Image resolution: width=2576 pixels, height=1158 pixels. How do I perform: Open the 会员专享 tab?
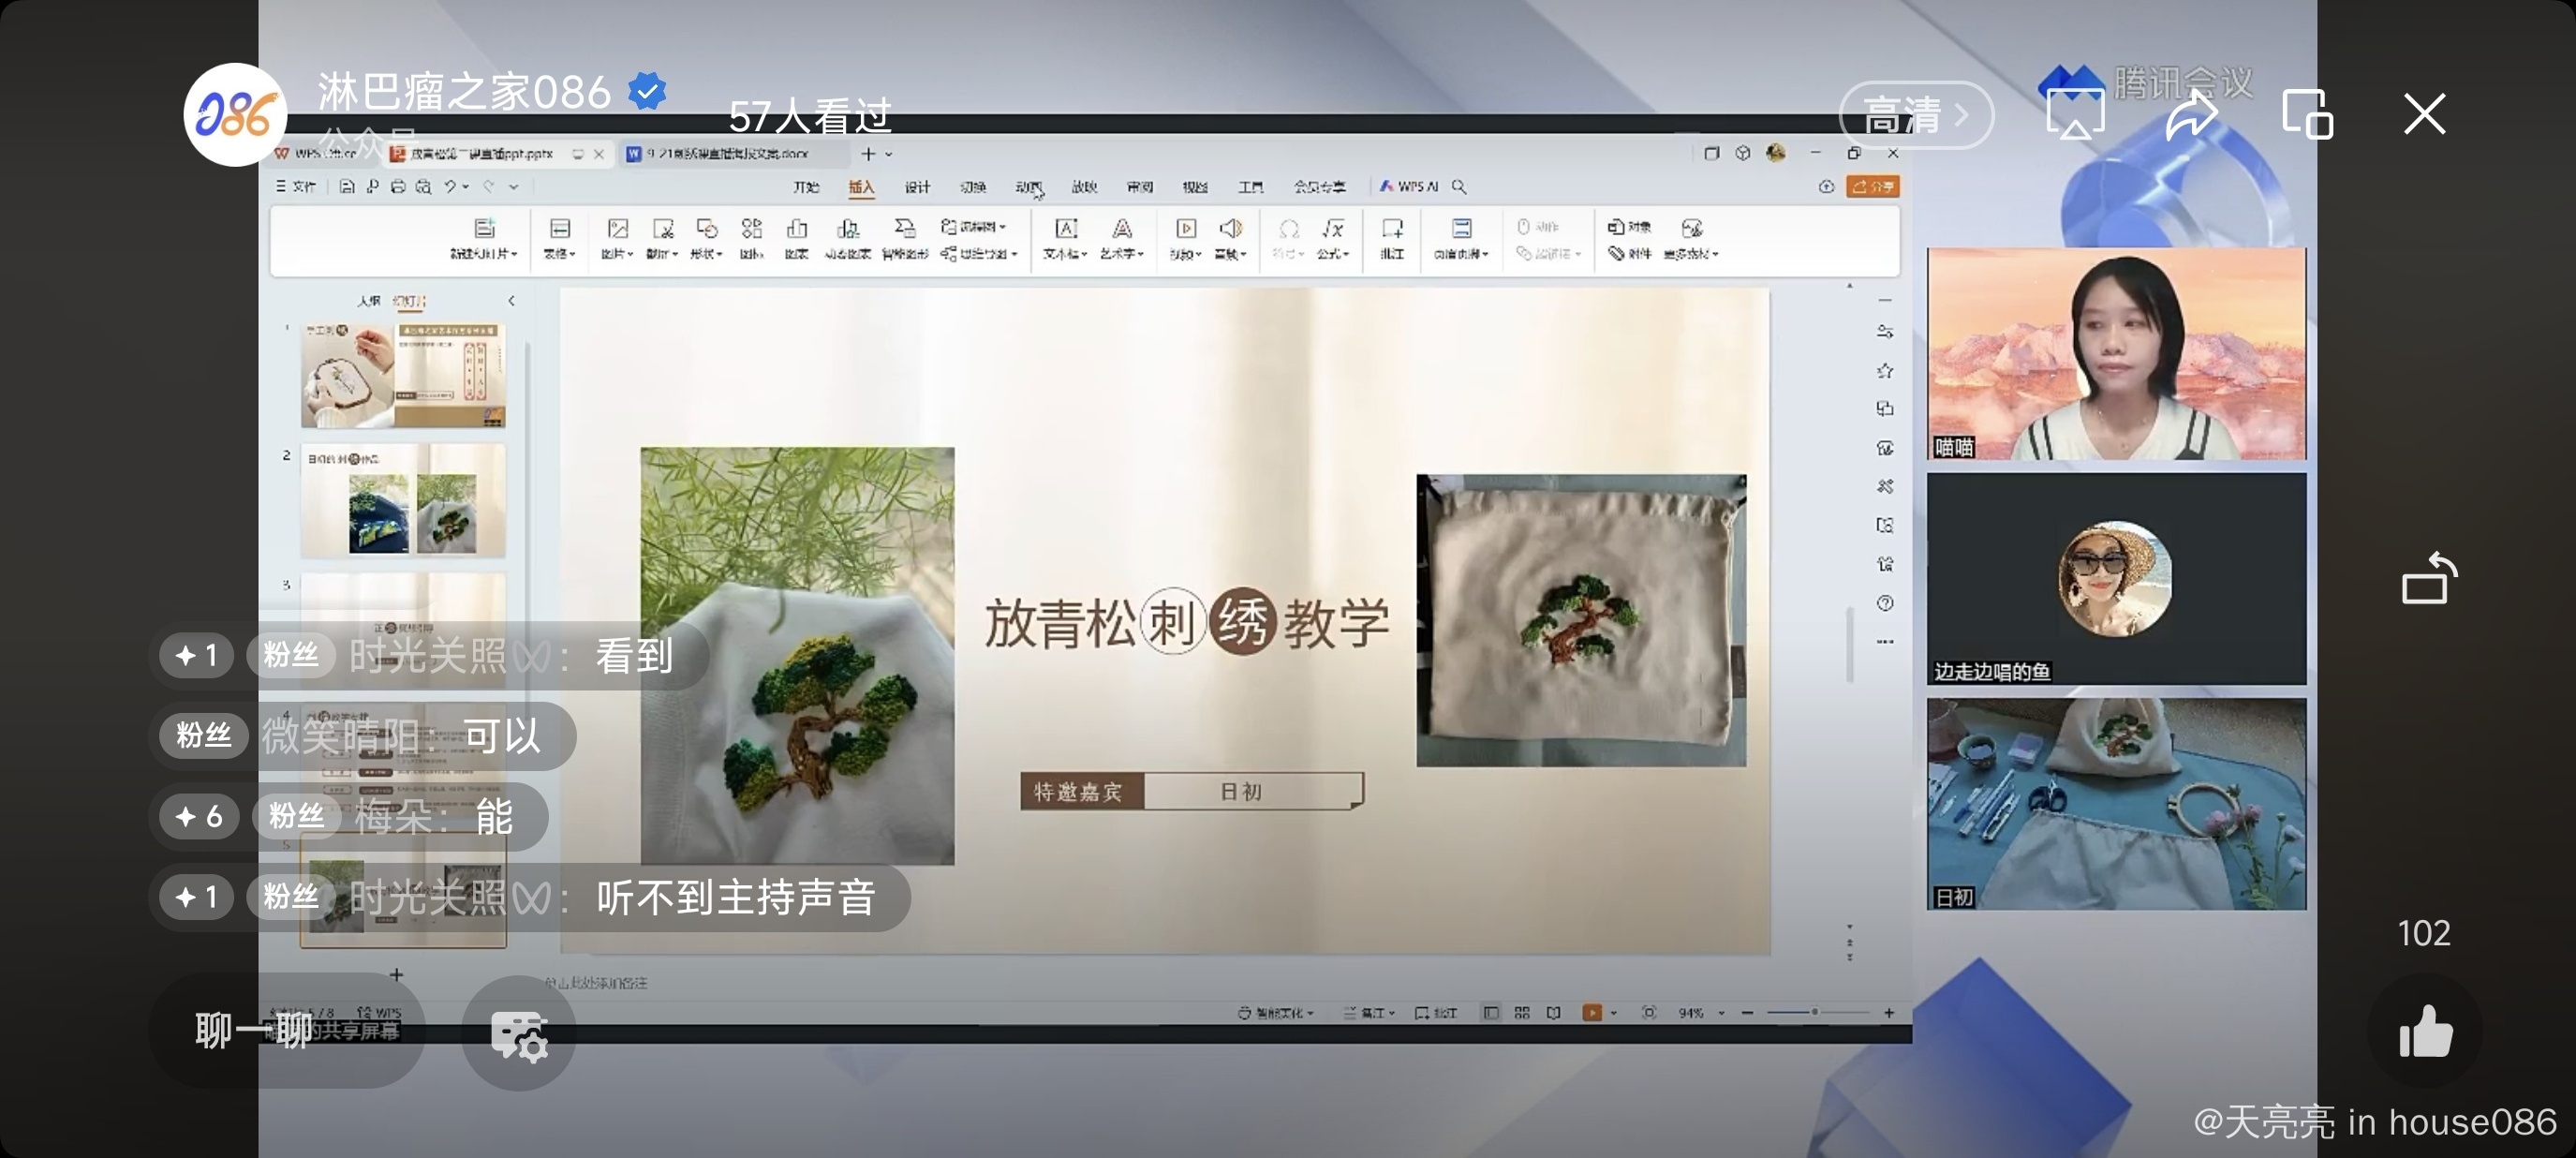(1319, 187)
